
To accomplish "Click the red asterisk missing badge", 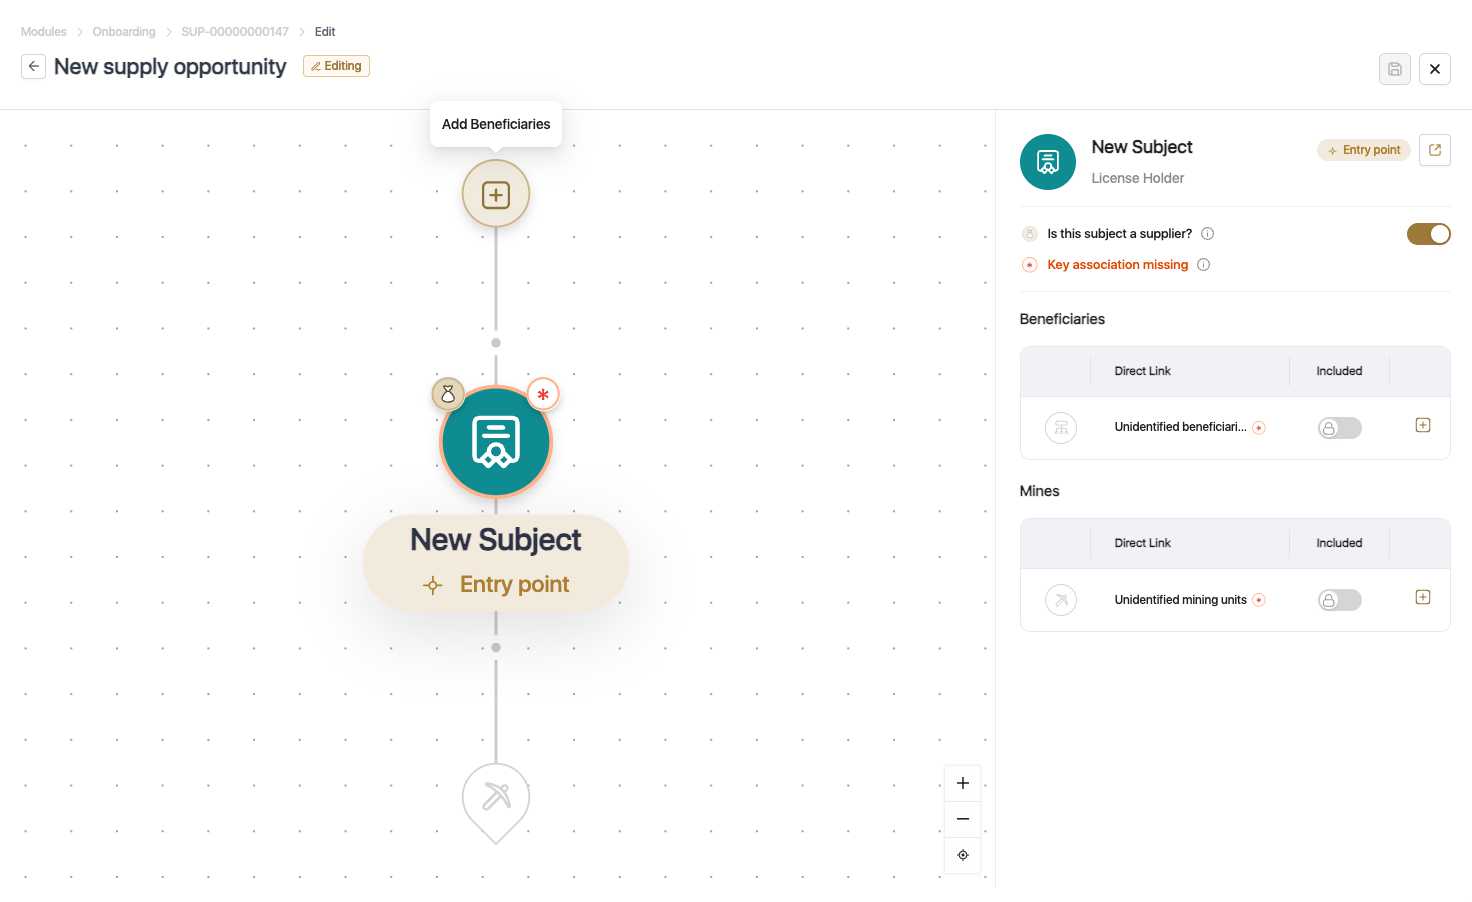I will [x=543, y=394].
